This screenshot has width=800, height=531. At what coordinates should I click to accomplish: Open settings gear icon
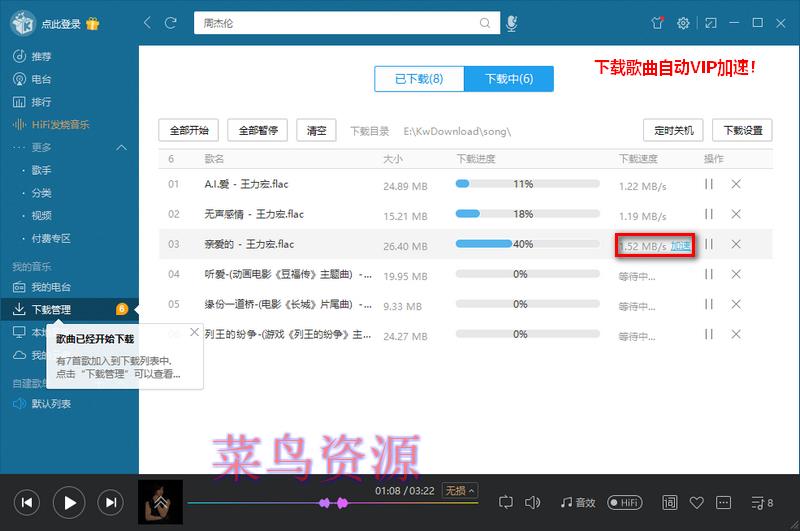coord(683,23)
